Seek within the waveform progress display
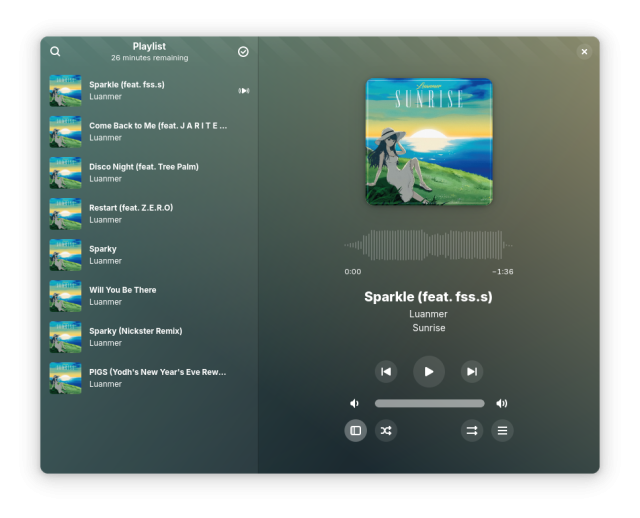Screen dimensions: 640x518 pyautogui.click(x=428, y=245)
